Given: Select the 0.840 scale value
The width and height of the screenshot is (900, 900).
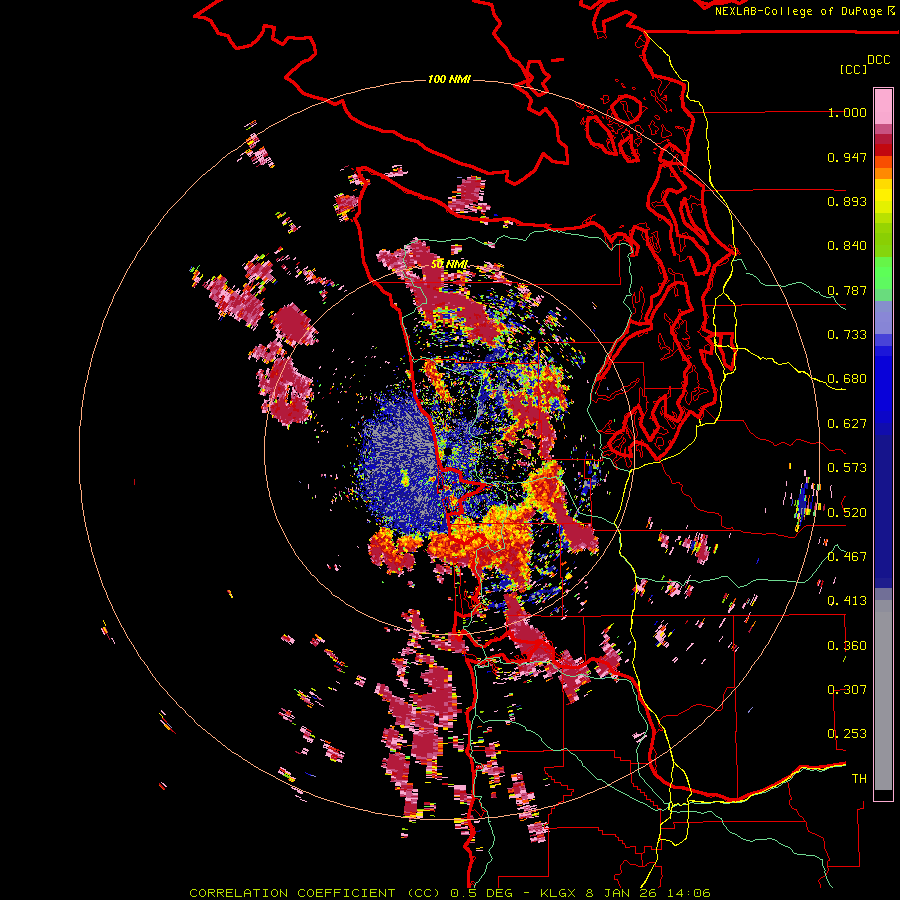Looking at the screenshot, I should [x=847, y=246].
